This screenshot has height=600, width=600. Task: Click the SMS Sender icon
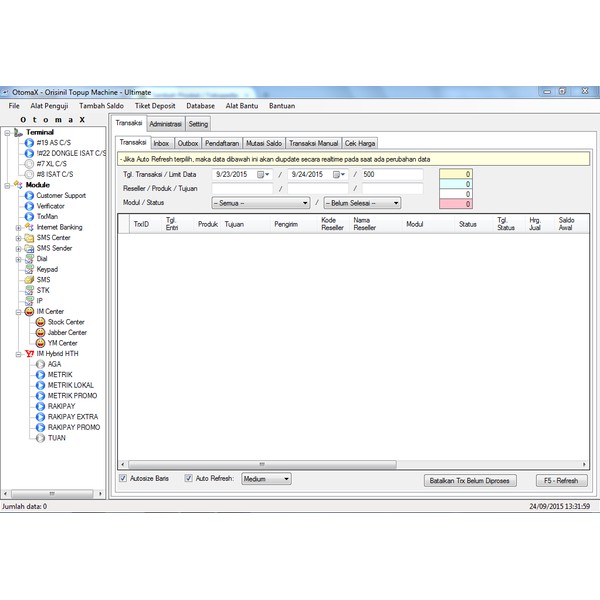coord(29,248)
